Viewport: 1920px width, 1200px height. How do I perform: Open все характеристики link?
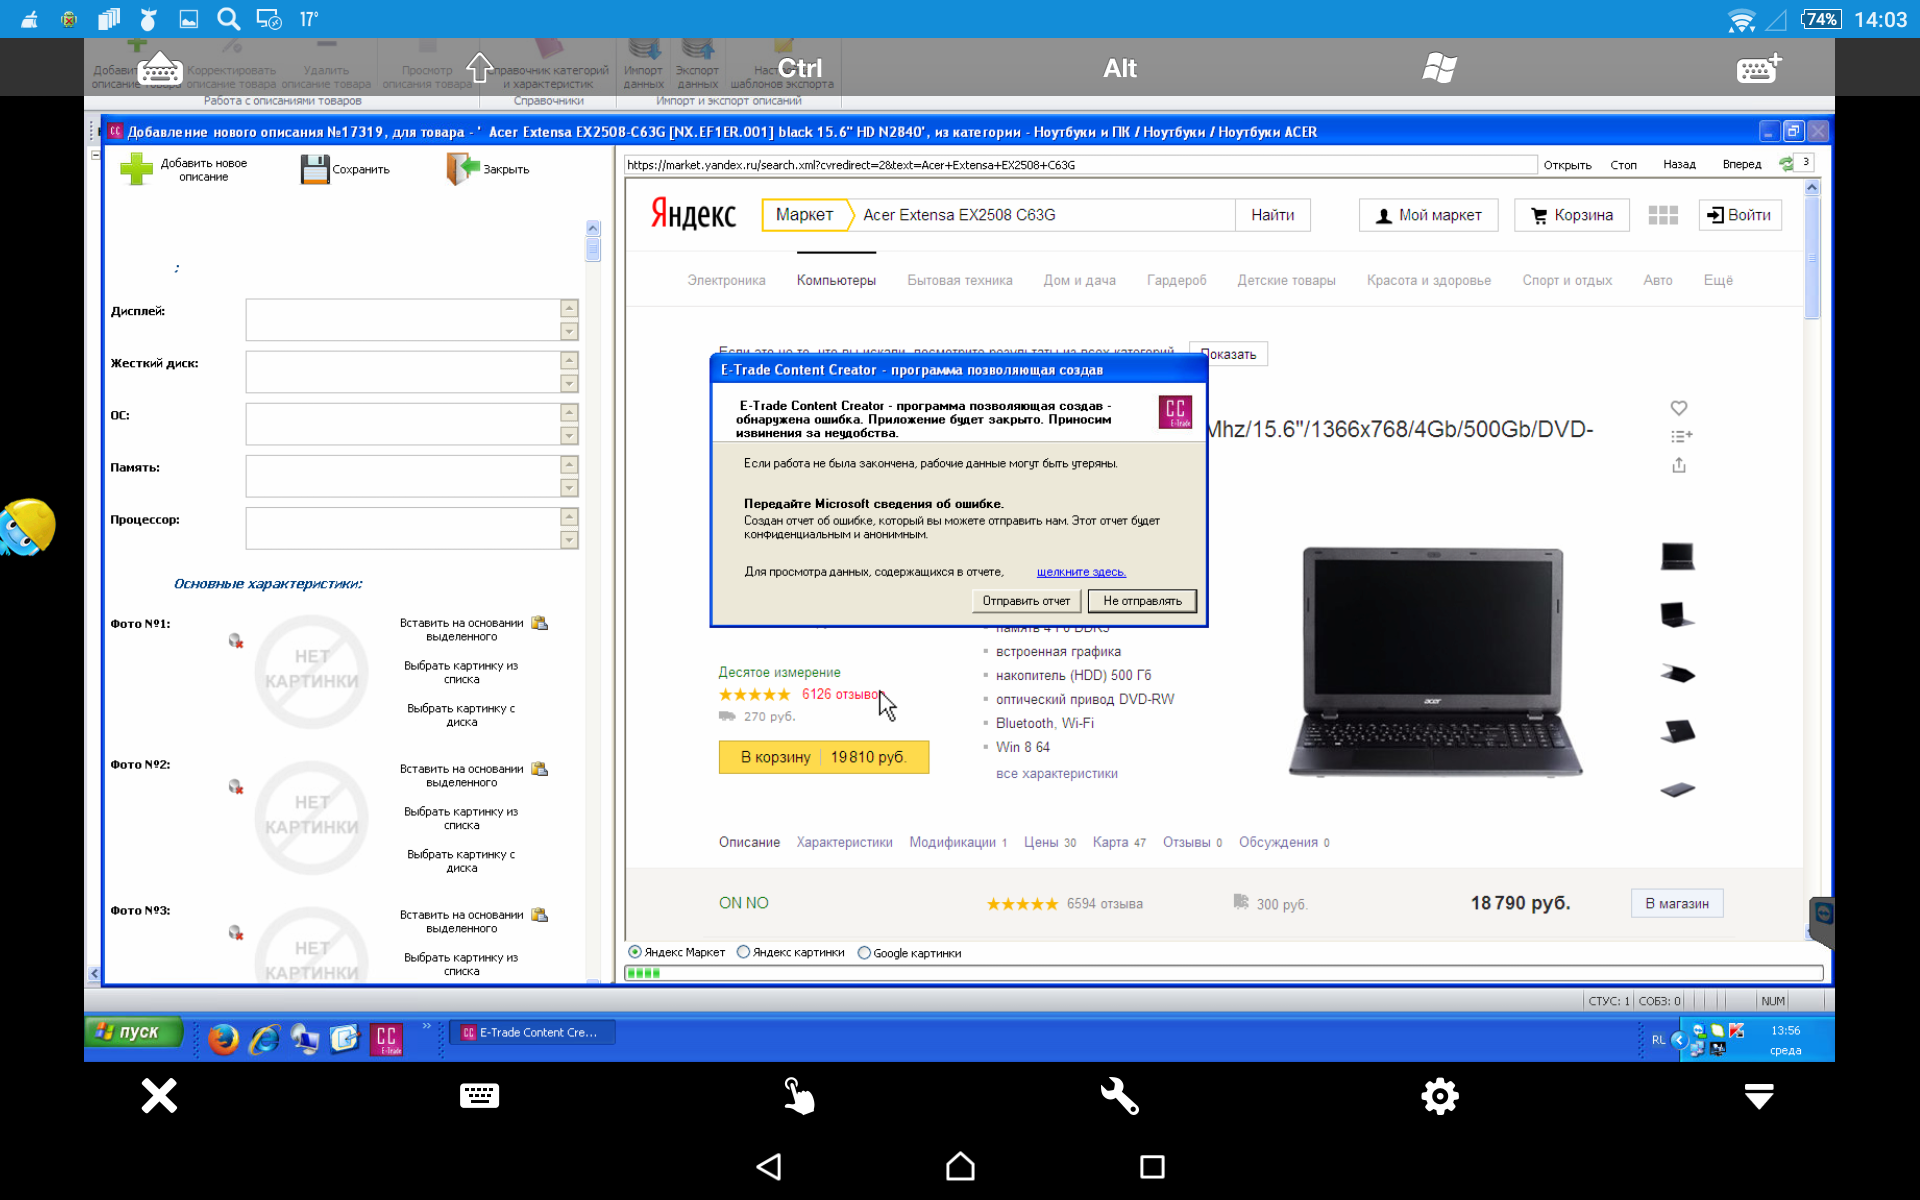click(1056, 773)
